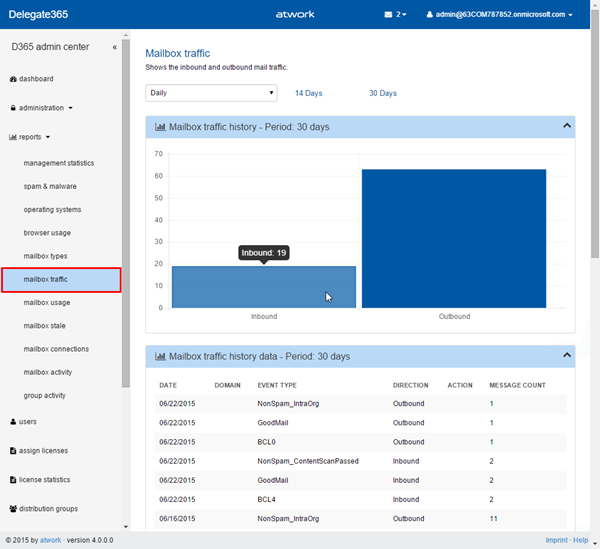
Task: Click the user account icon in the header
Action: tap(430, 15)
